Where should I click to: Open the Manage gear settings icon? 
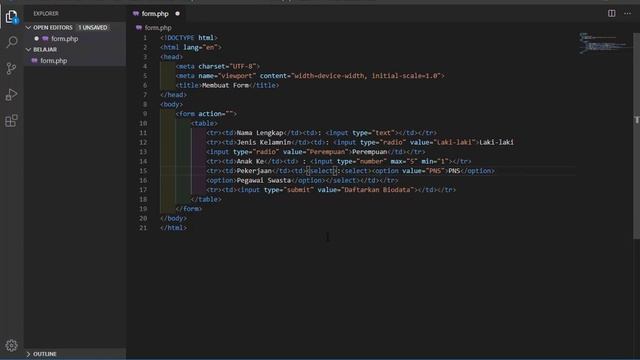(11, 345)
